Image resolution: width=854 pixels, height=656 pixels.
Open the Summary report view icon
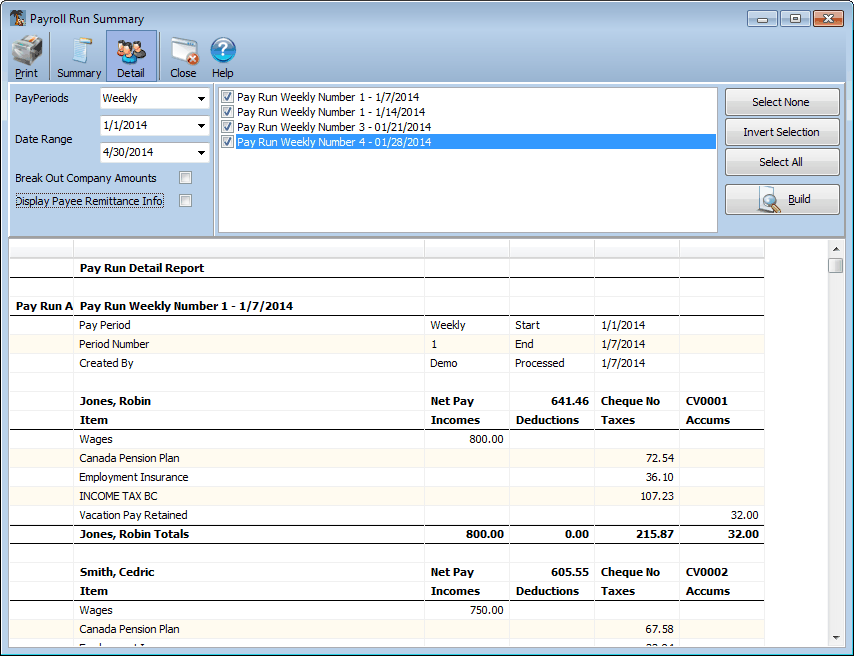tap(78, 55)
